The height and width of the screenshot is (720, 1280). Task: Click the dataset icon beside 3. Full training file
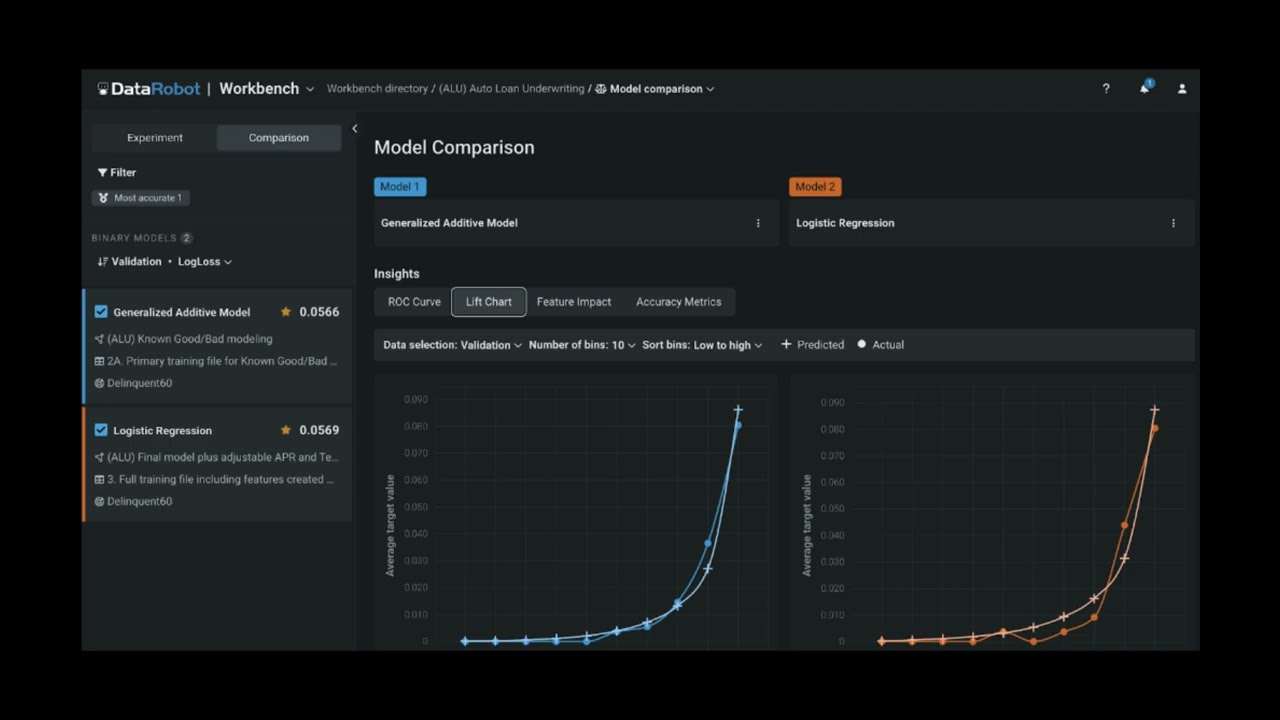(99, 479)
